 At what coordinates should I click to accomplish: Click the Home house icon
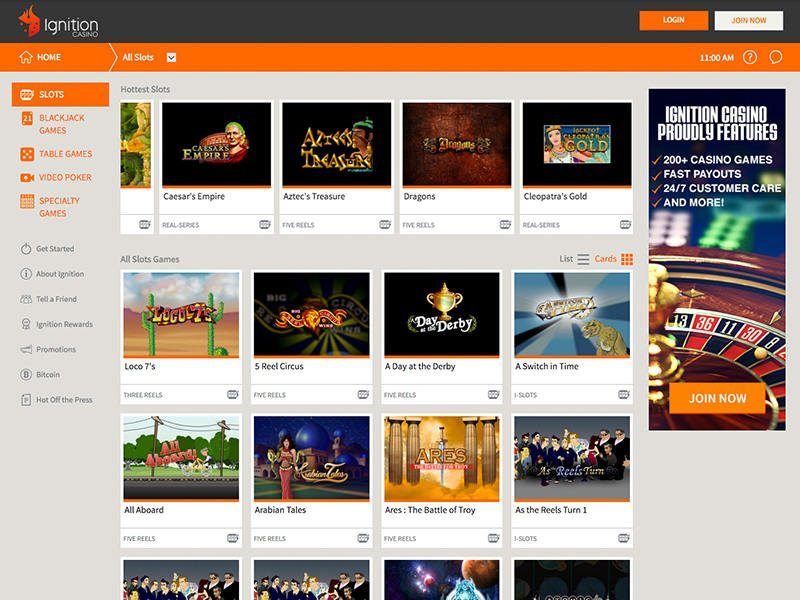26,57
